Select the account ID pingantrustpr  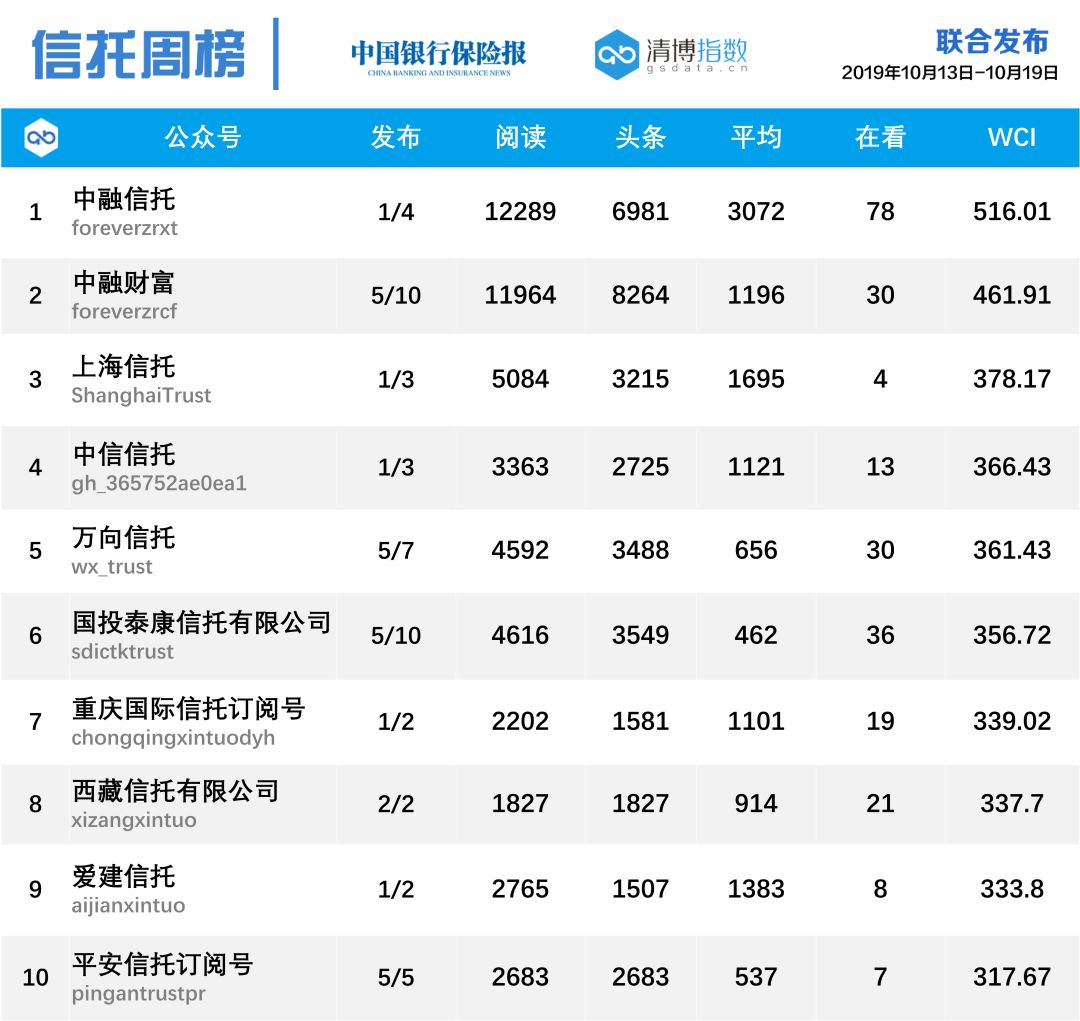pos(138,994)
